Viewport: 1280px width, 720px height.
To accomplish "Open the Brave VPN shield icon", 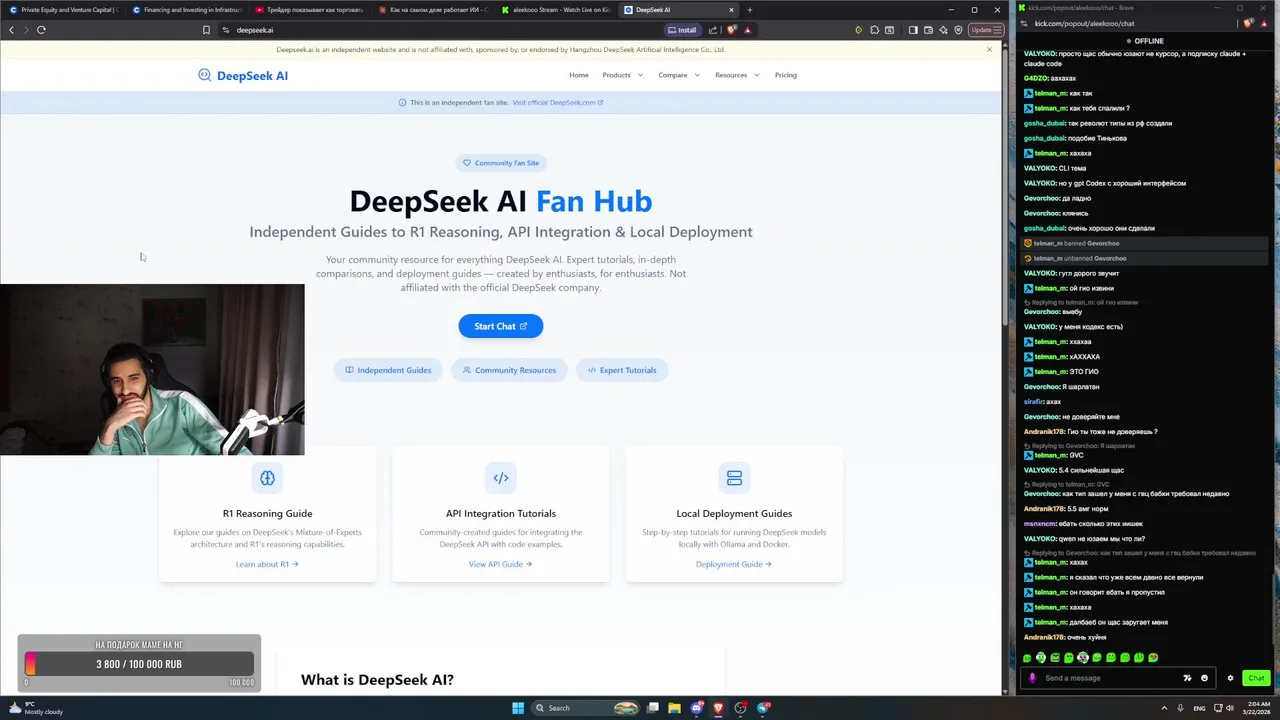I will click(958, 30).
